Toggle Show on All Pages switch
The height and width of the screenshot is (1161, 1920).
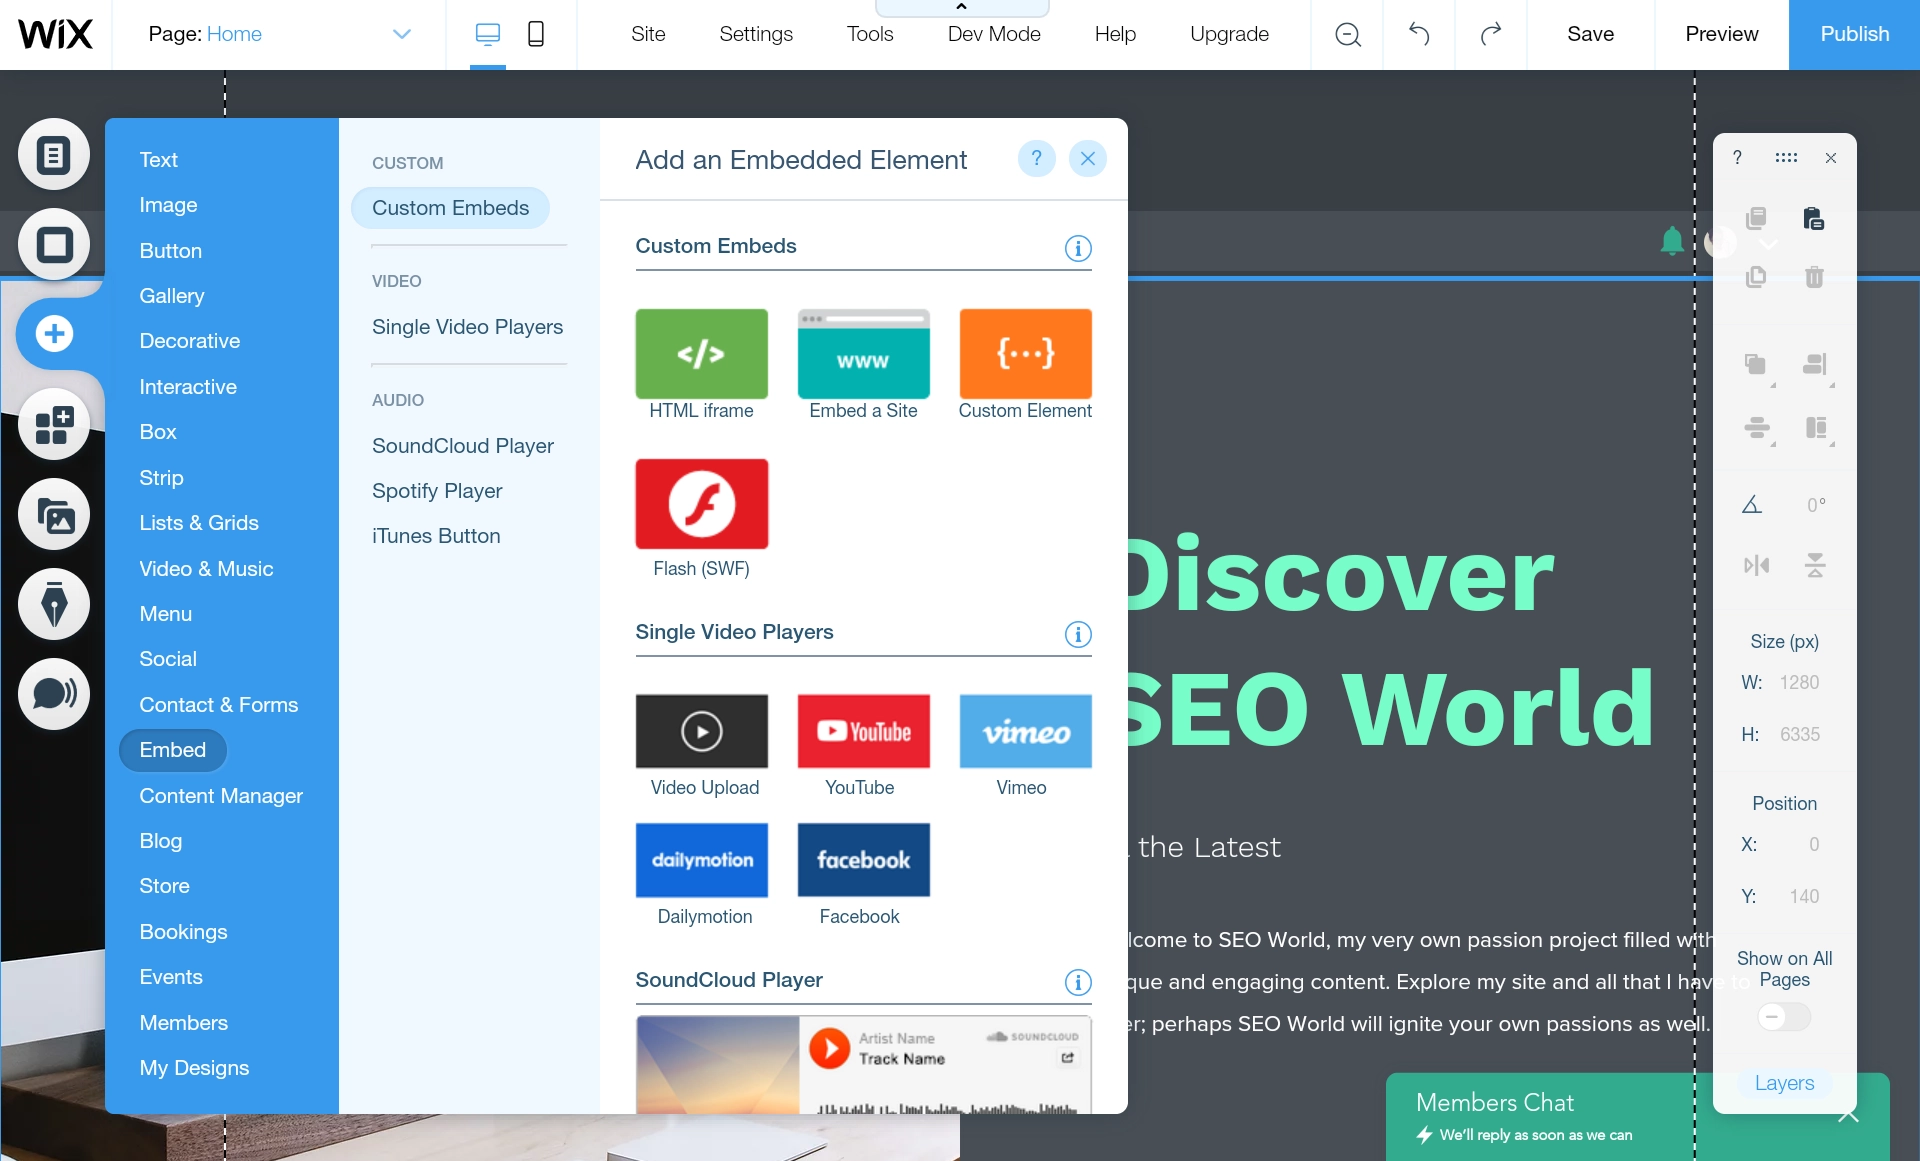[x=1784, y=1017]
